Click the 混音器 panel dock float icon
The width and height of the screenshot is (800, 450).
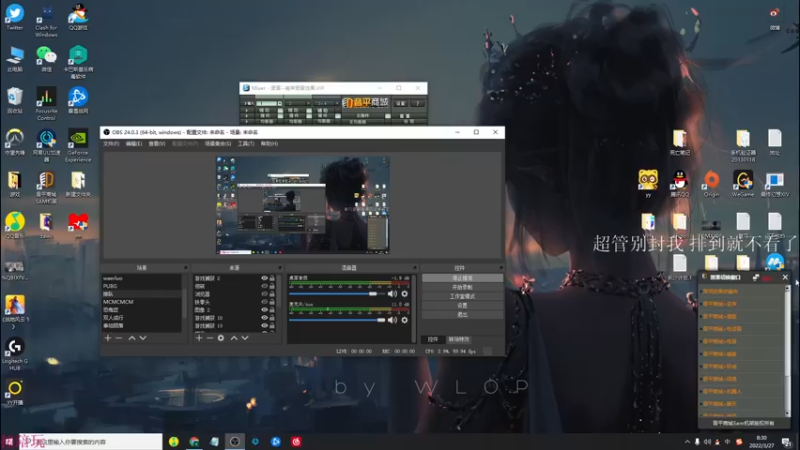coord(415,268)
